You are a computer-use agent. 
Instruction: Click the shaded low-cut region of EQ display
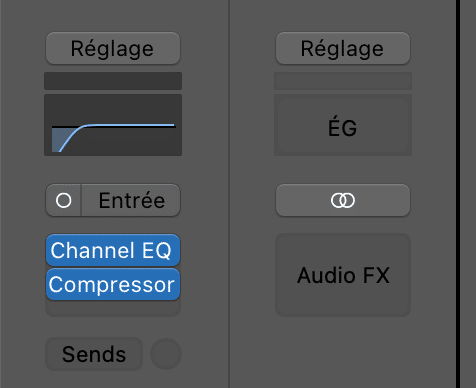pos(59,138)
